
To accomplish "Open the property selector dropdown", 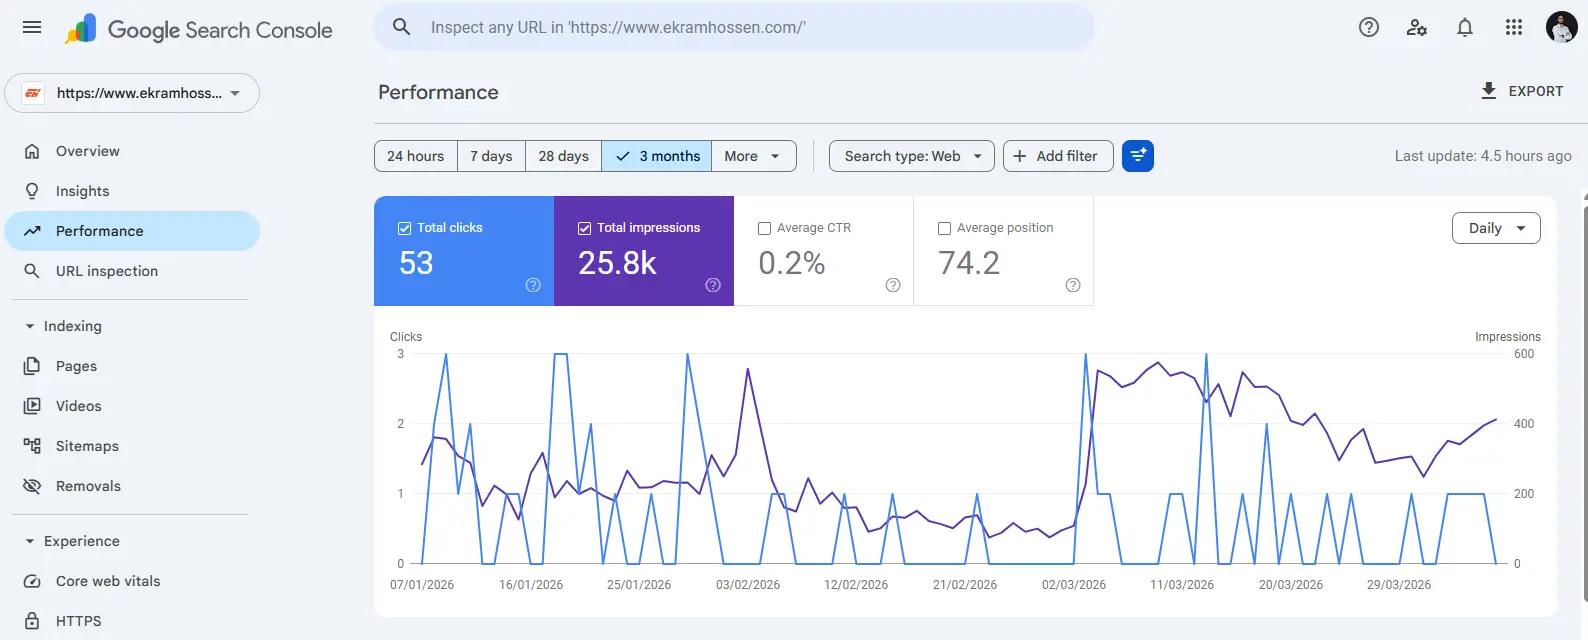I will pyautogui.click(x=132, y=93).
